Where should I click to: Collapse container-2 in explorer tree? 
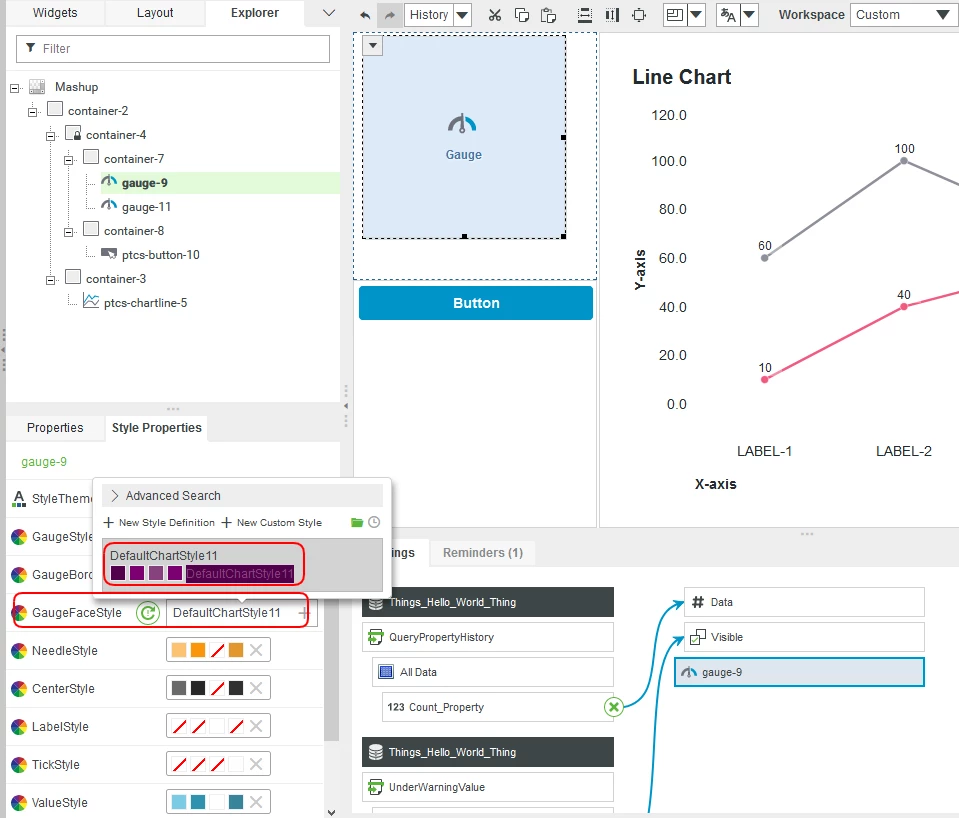click(x=33, y=113)
